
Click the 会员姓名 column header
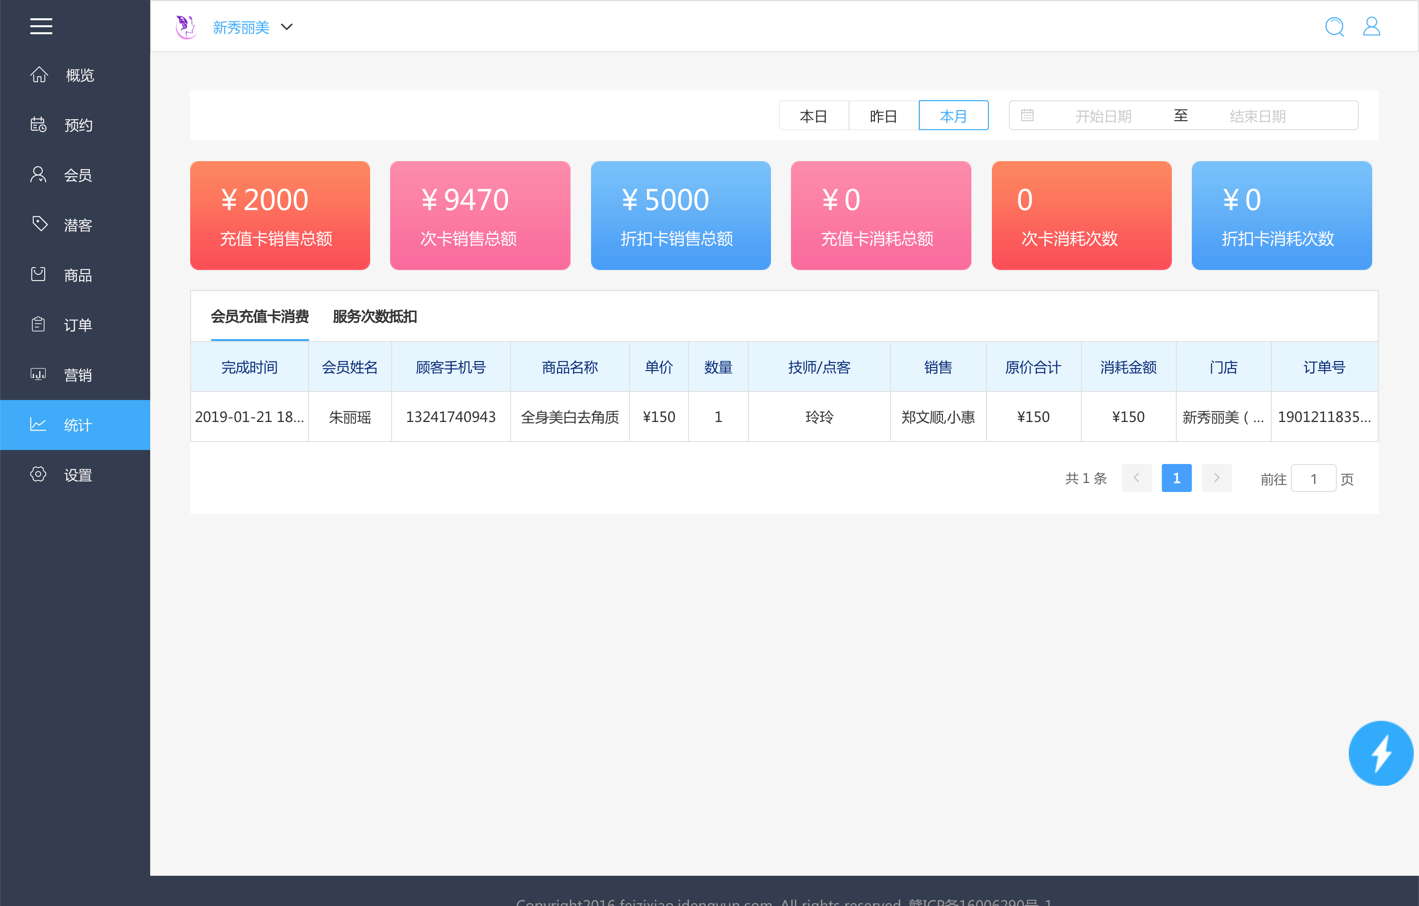(350, 367)
